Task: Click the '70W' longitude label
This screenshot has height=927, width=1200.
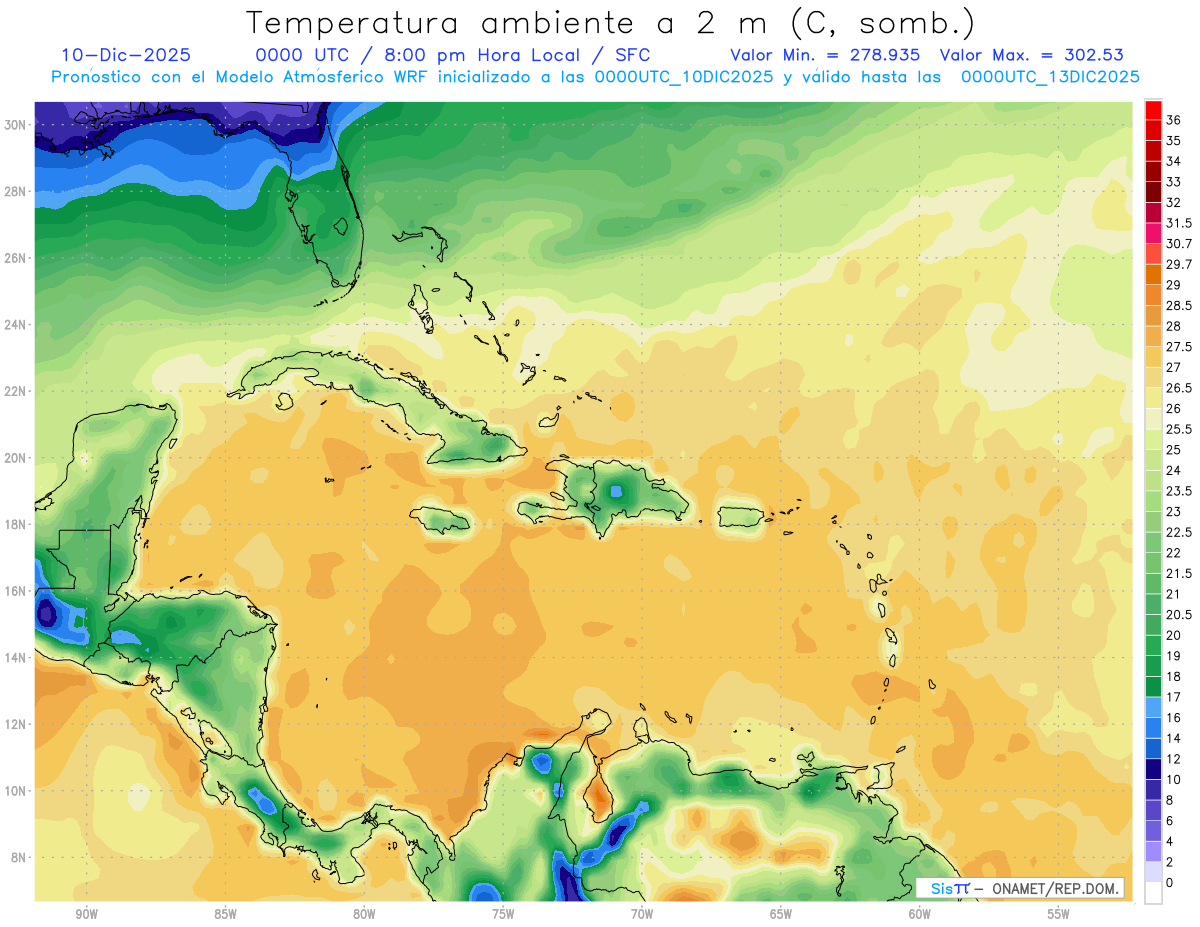Action: (x=642, y=914)
